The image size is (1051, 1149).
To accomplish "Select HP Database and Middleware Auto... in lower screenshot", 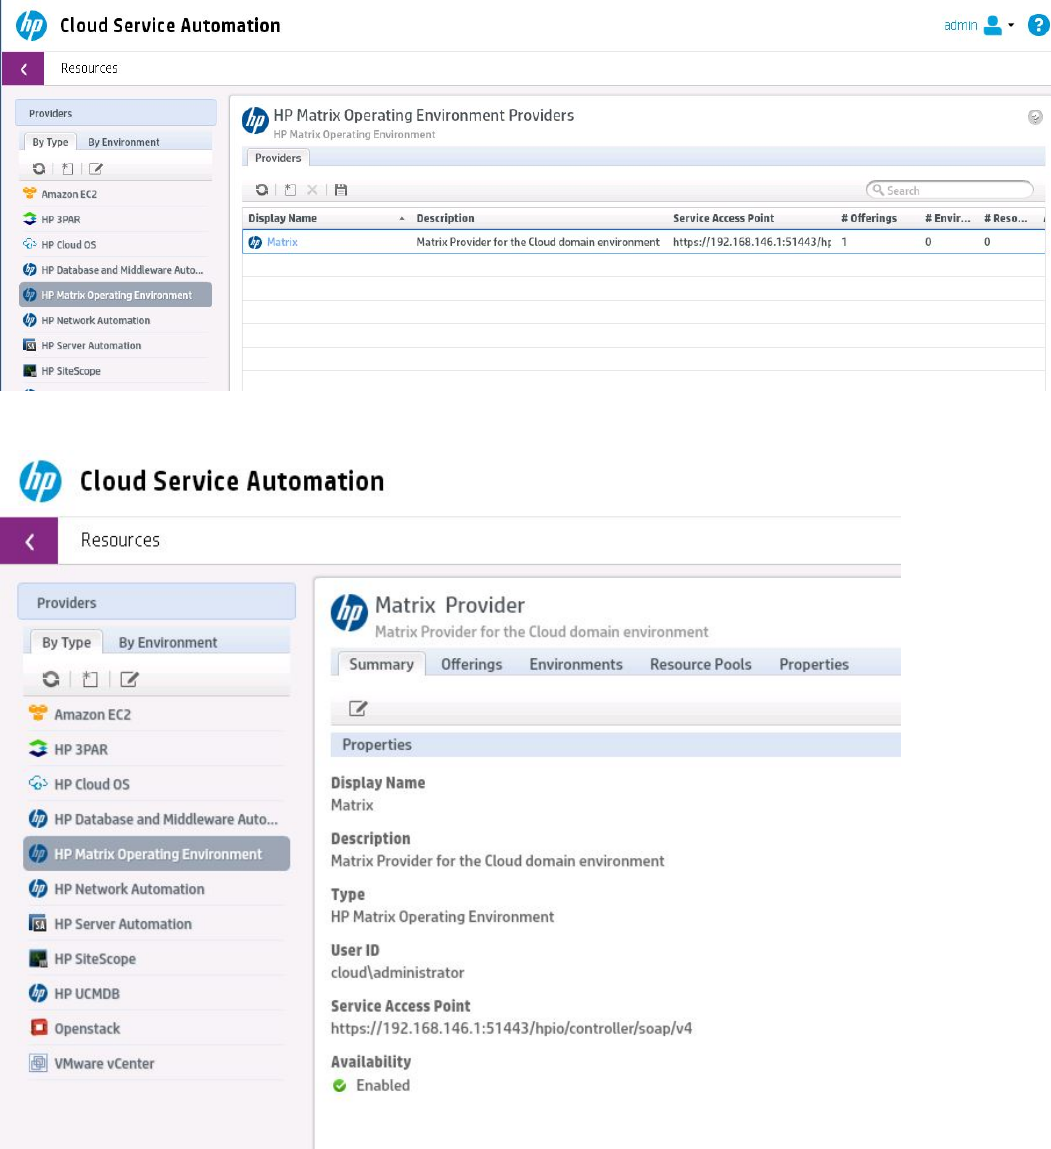I will (156, 819).
